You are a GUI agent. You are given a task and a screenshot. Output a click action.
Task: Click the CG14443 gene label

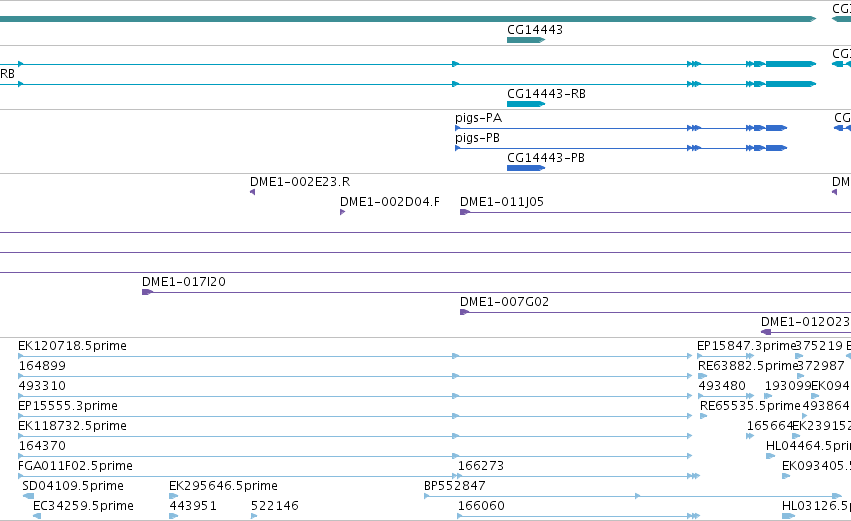pyautogui.click(x=535, y=30)
